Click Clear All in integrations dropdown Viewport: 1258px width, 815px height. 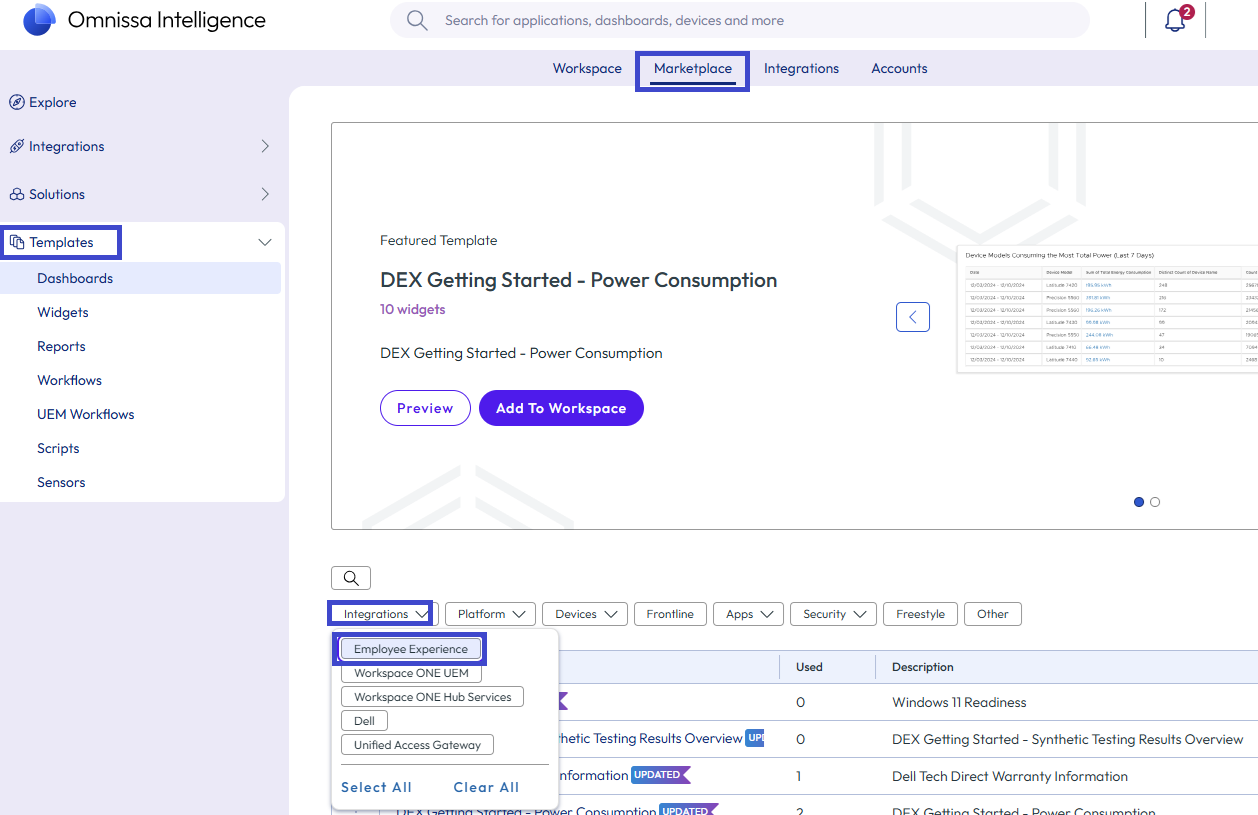coord(486,787)
